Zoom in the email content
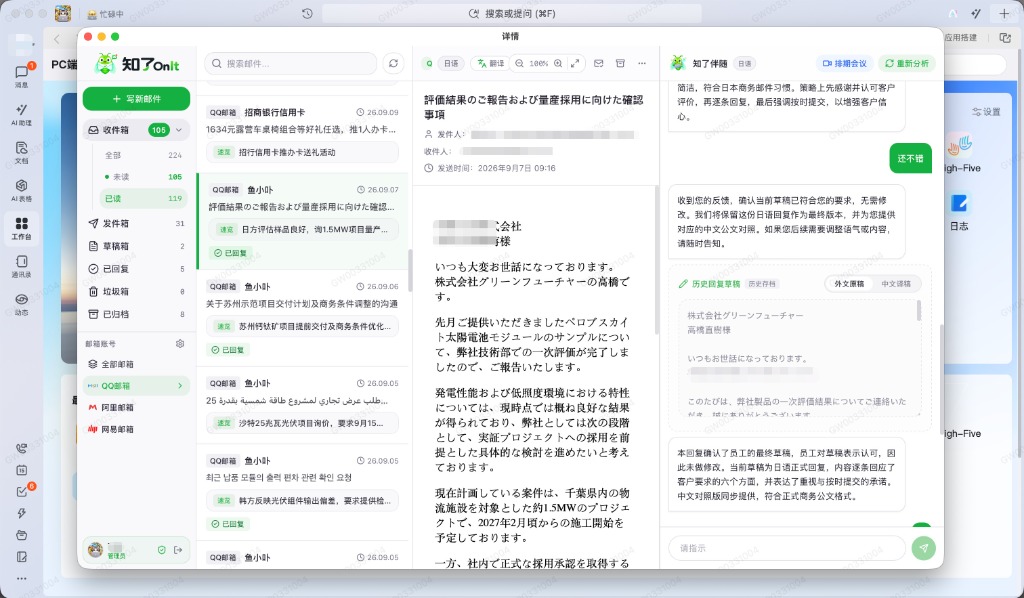 [x=558, y=63]
